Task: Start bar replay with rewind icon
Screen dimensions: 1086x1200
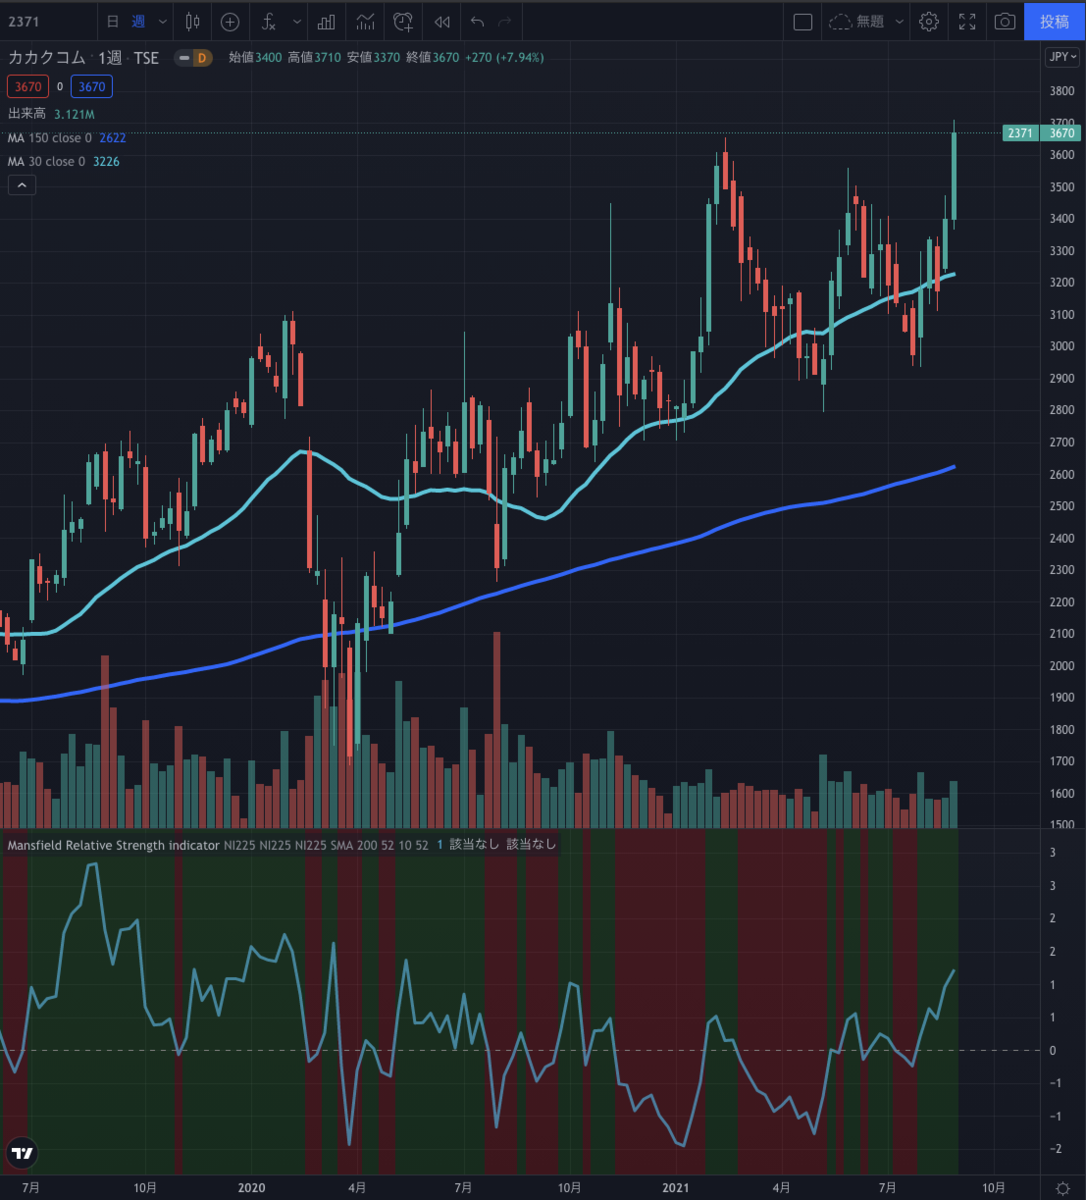Action: [441, 21]
